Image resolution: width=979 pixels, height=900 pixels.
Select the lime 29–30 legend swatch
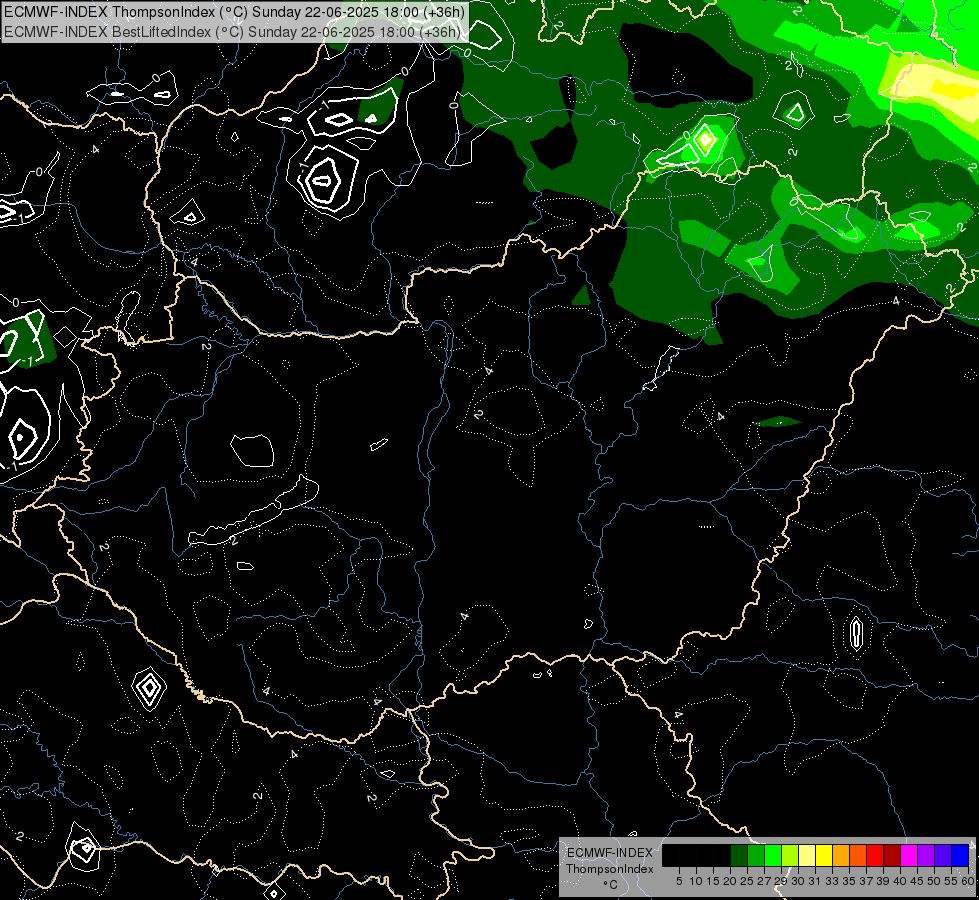[x=790, y=855]
